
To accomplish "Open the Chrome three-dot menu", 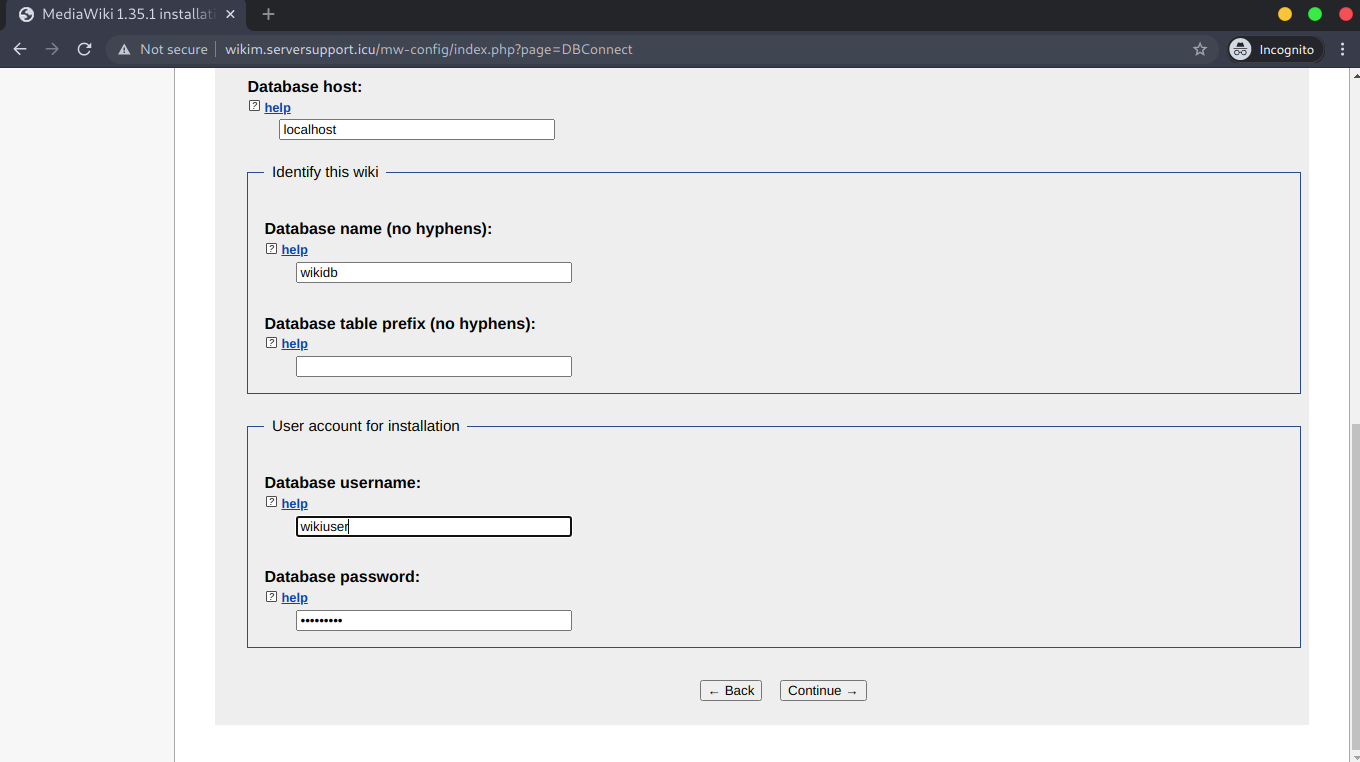I will click(1342, 49).
